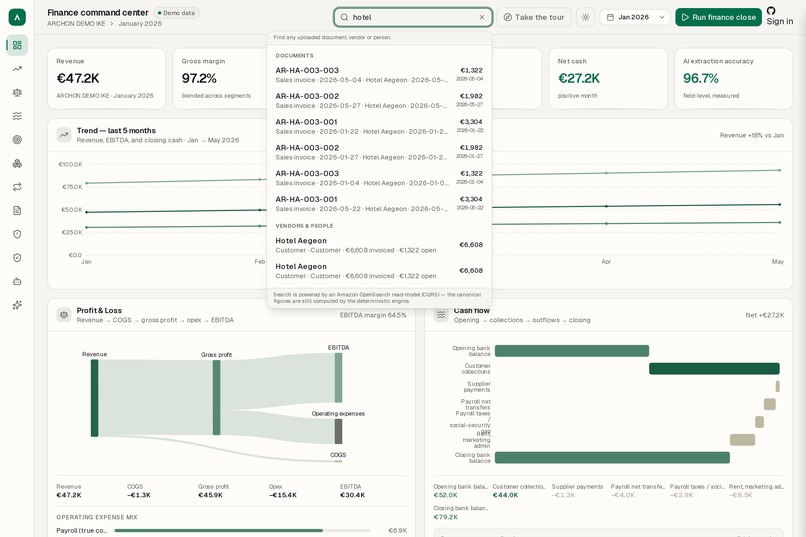
Task: Open AR-HA-003-002 invoice dated 2026-01-27
Action: (379, 152)
